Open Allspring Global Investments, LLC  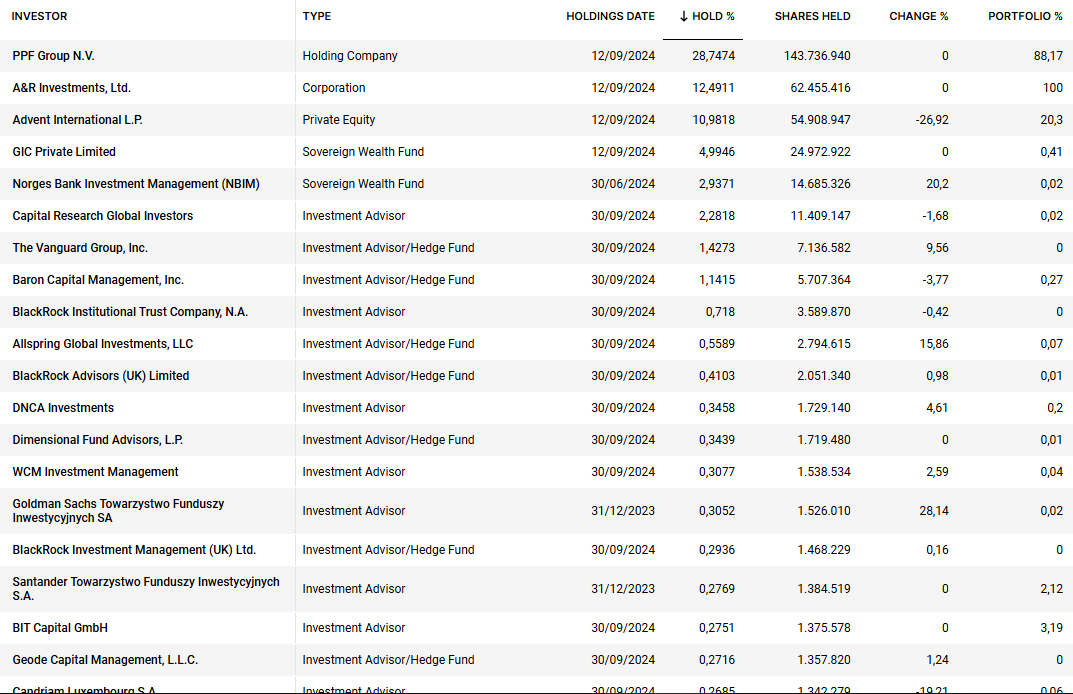(x=103, y=344)
